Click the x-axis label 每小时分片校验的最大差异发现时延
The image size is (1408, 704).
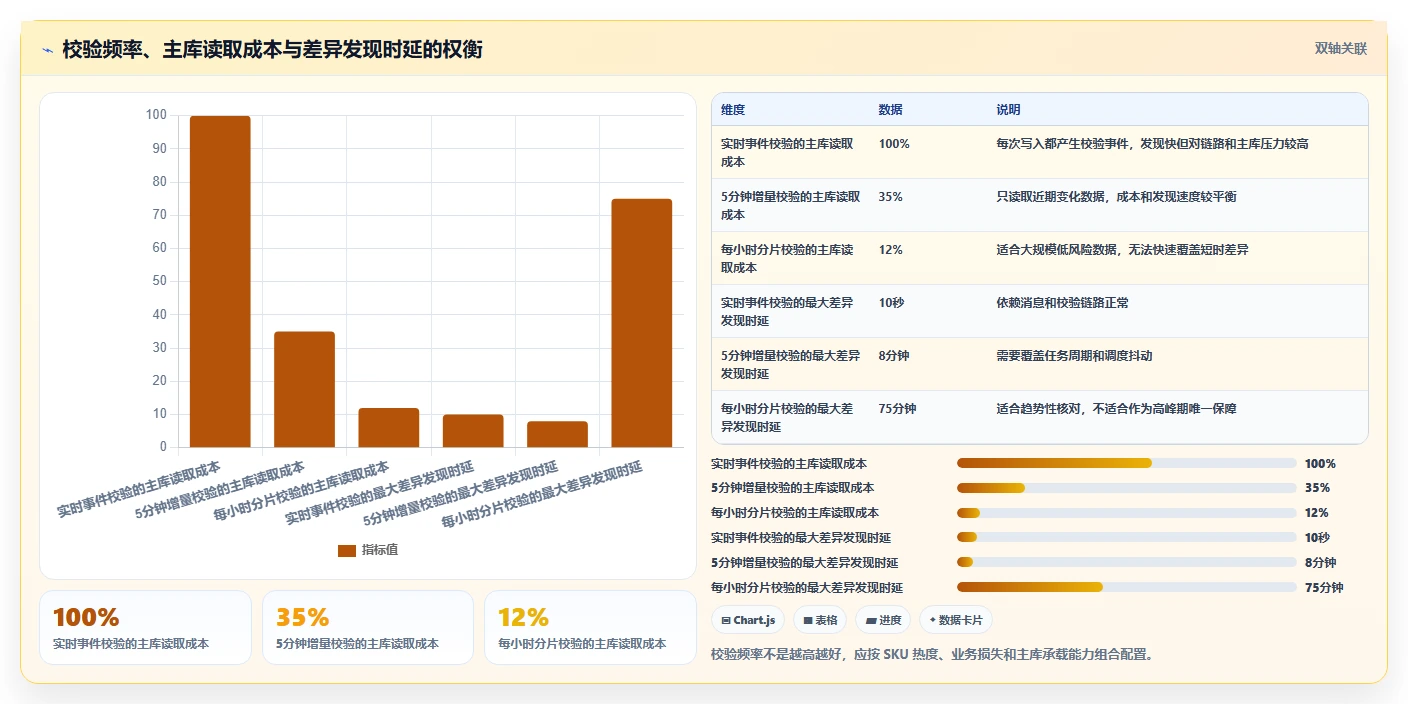pyautogui.click(x=542, y=495)
